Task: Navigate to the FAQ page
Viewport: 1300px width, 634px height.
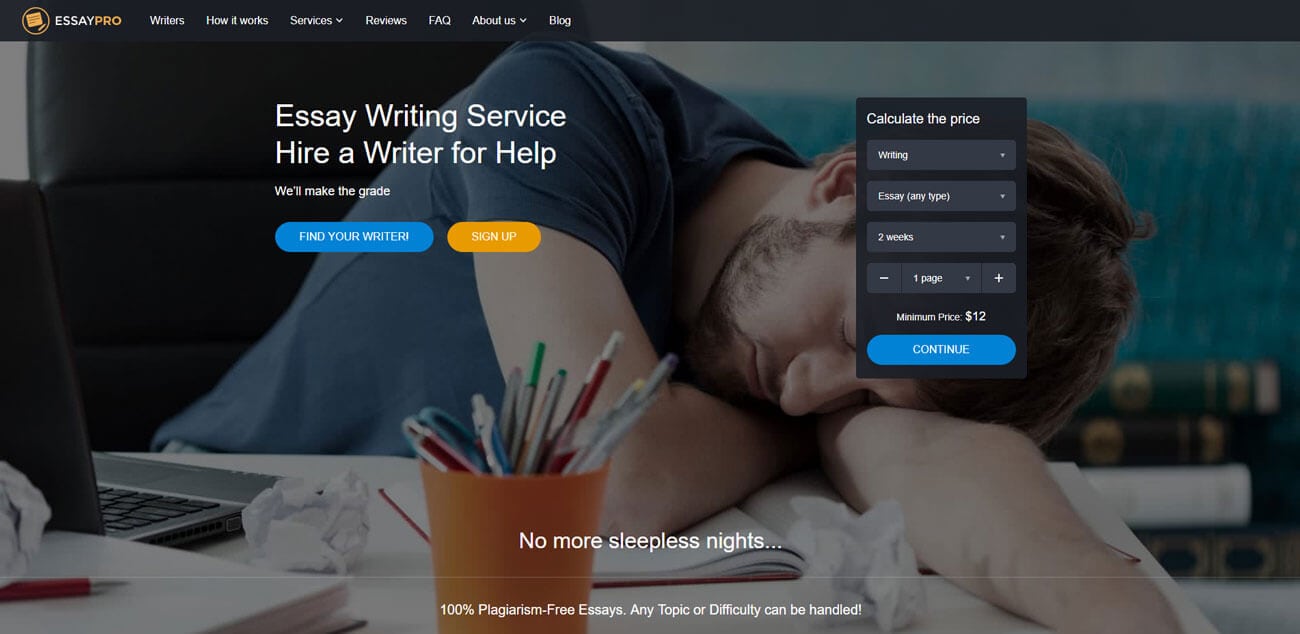Action: pyautogui.click(x=439, y=20)
